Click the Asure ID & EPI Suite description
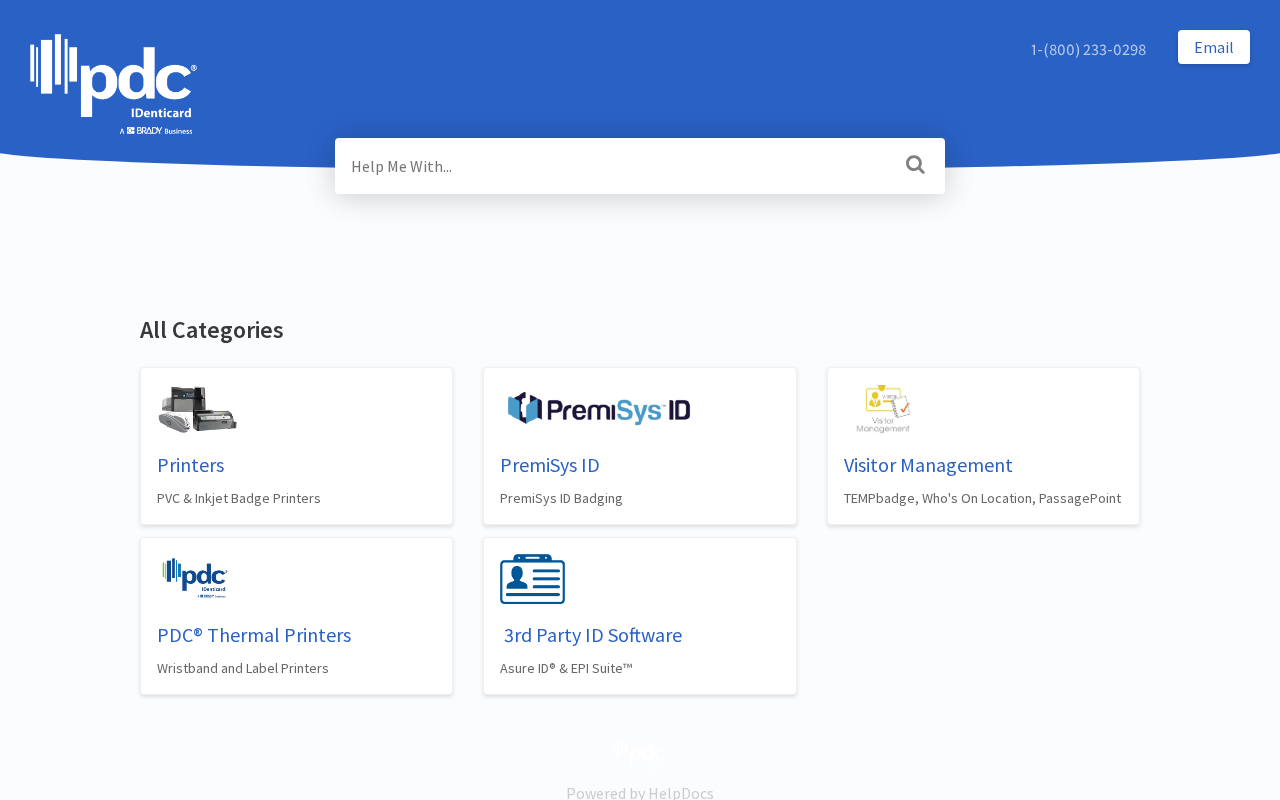The image size is (1280, 800). coord(567,668)
